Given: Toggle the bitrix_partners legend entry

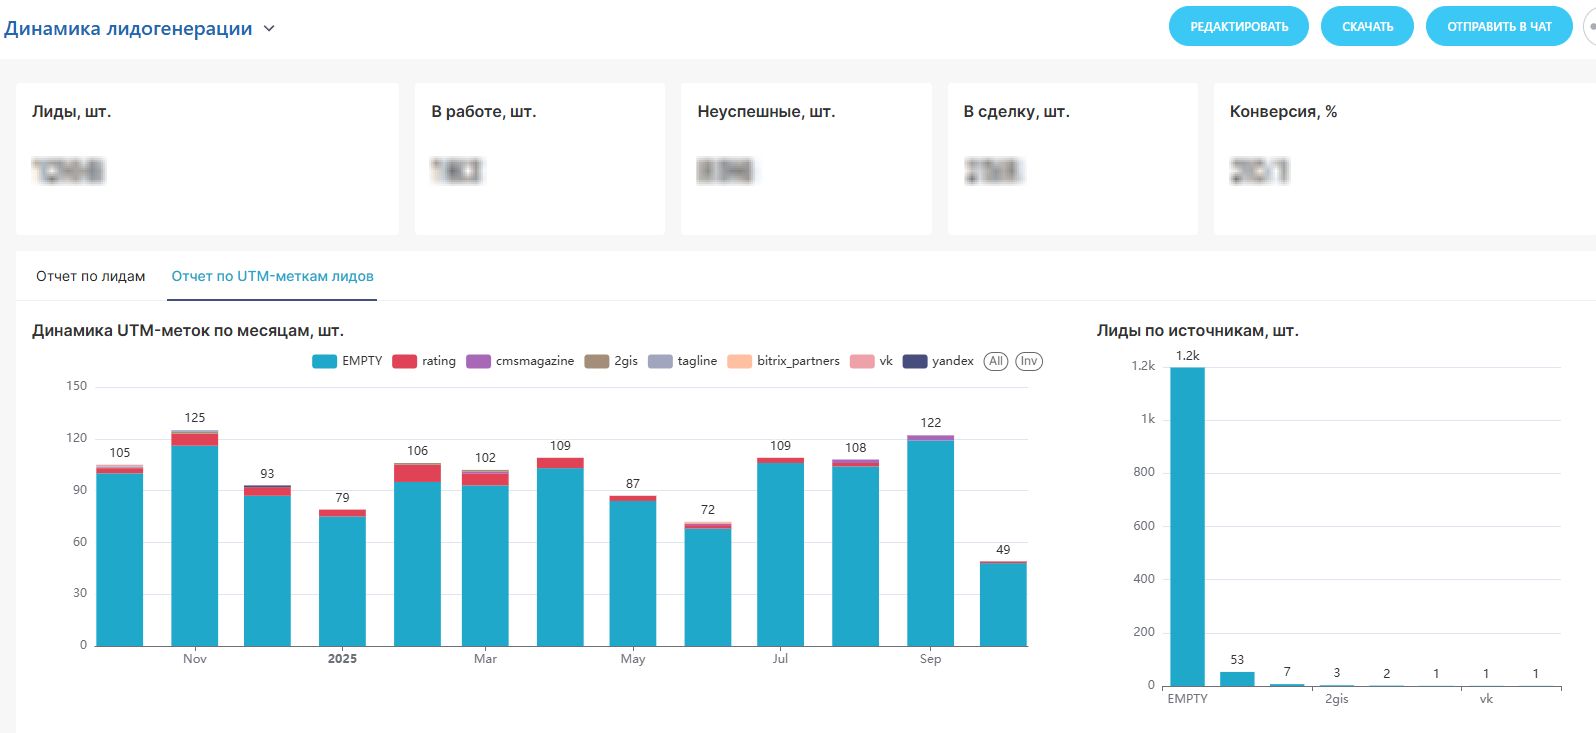Looking at the screenshot, I should click(x=740, y=361).
